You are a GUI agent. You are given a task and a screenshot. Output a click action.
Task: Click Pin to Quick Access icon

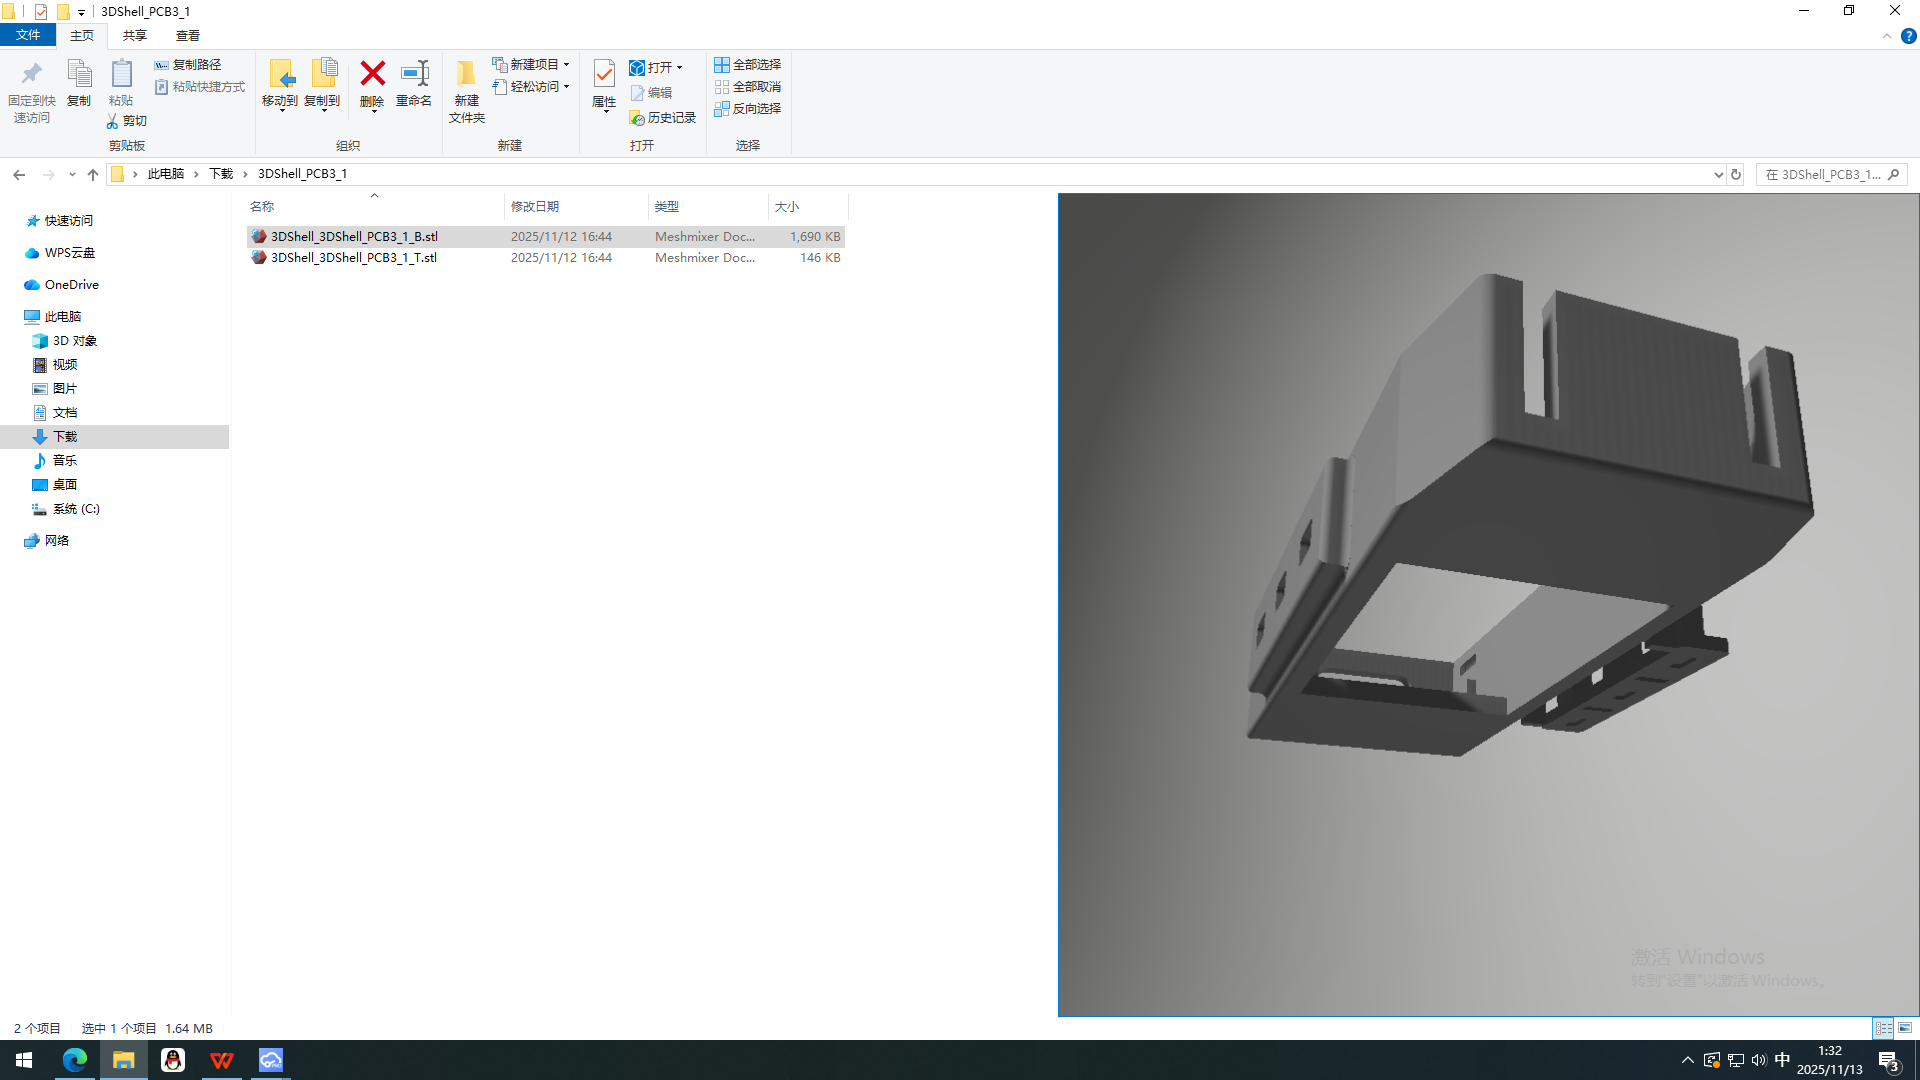click(x=31, y=74)
